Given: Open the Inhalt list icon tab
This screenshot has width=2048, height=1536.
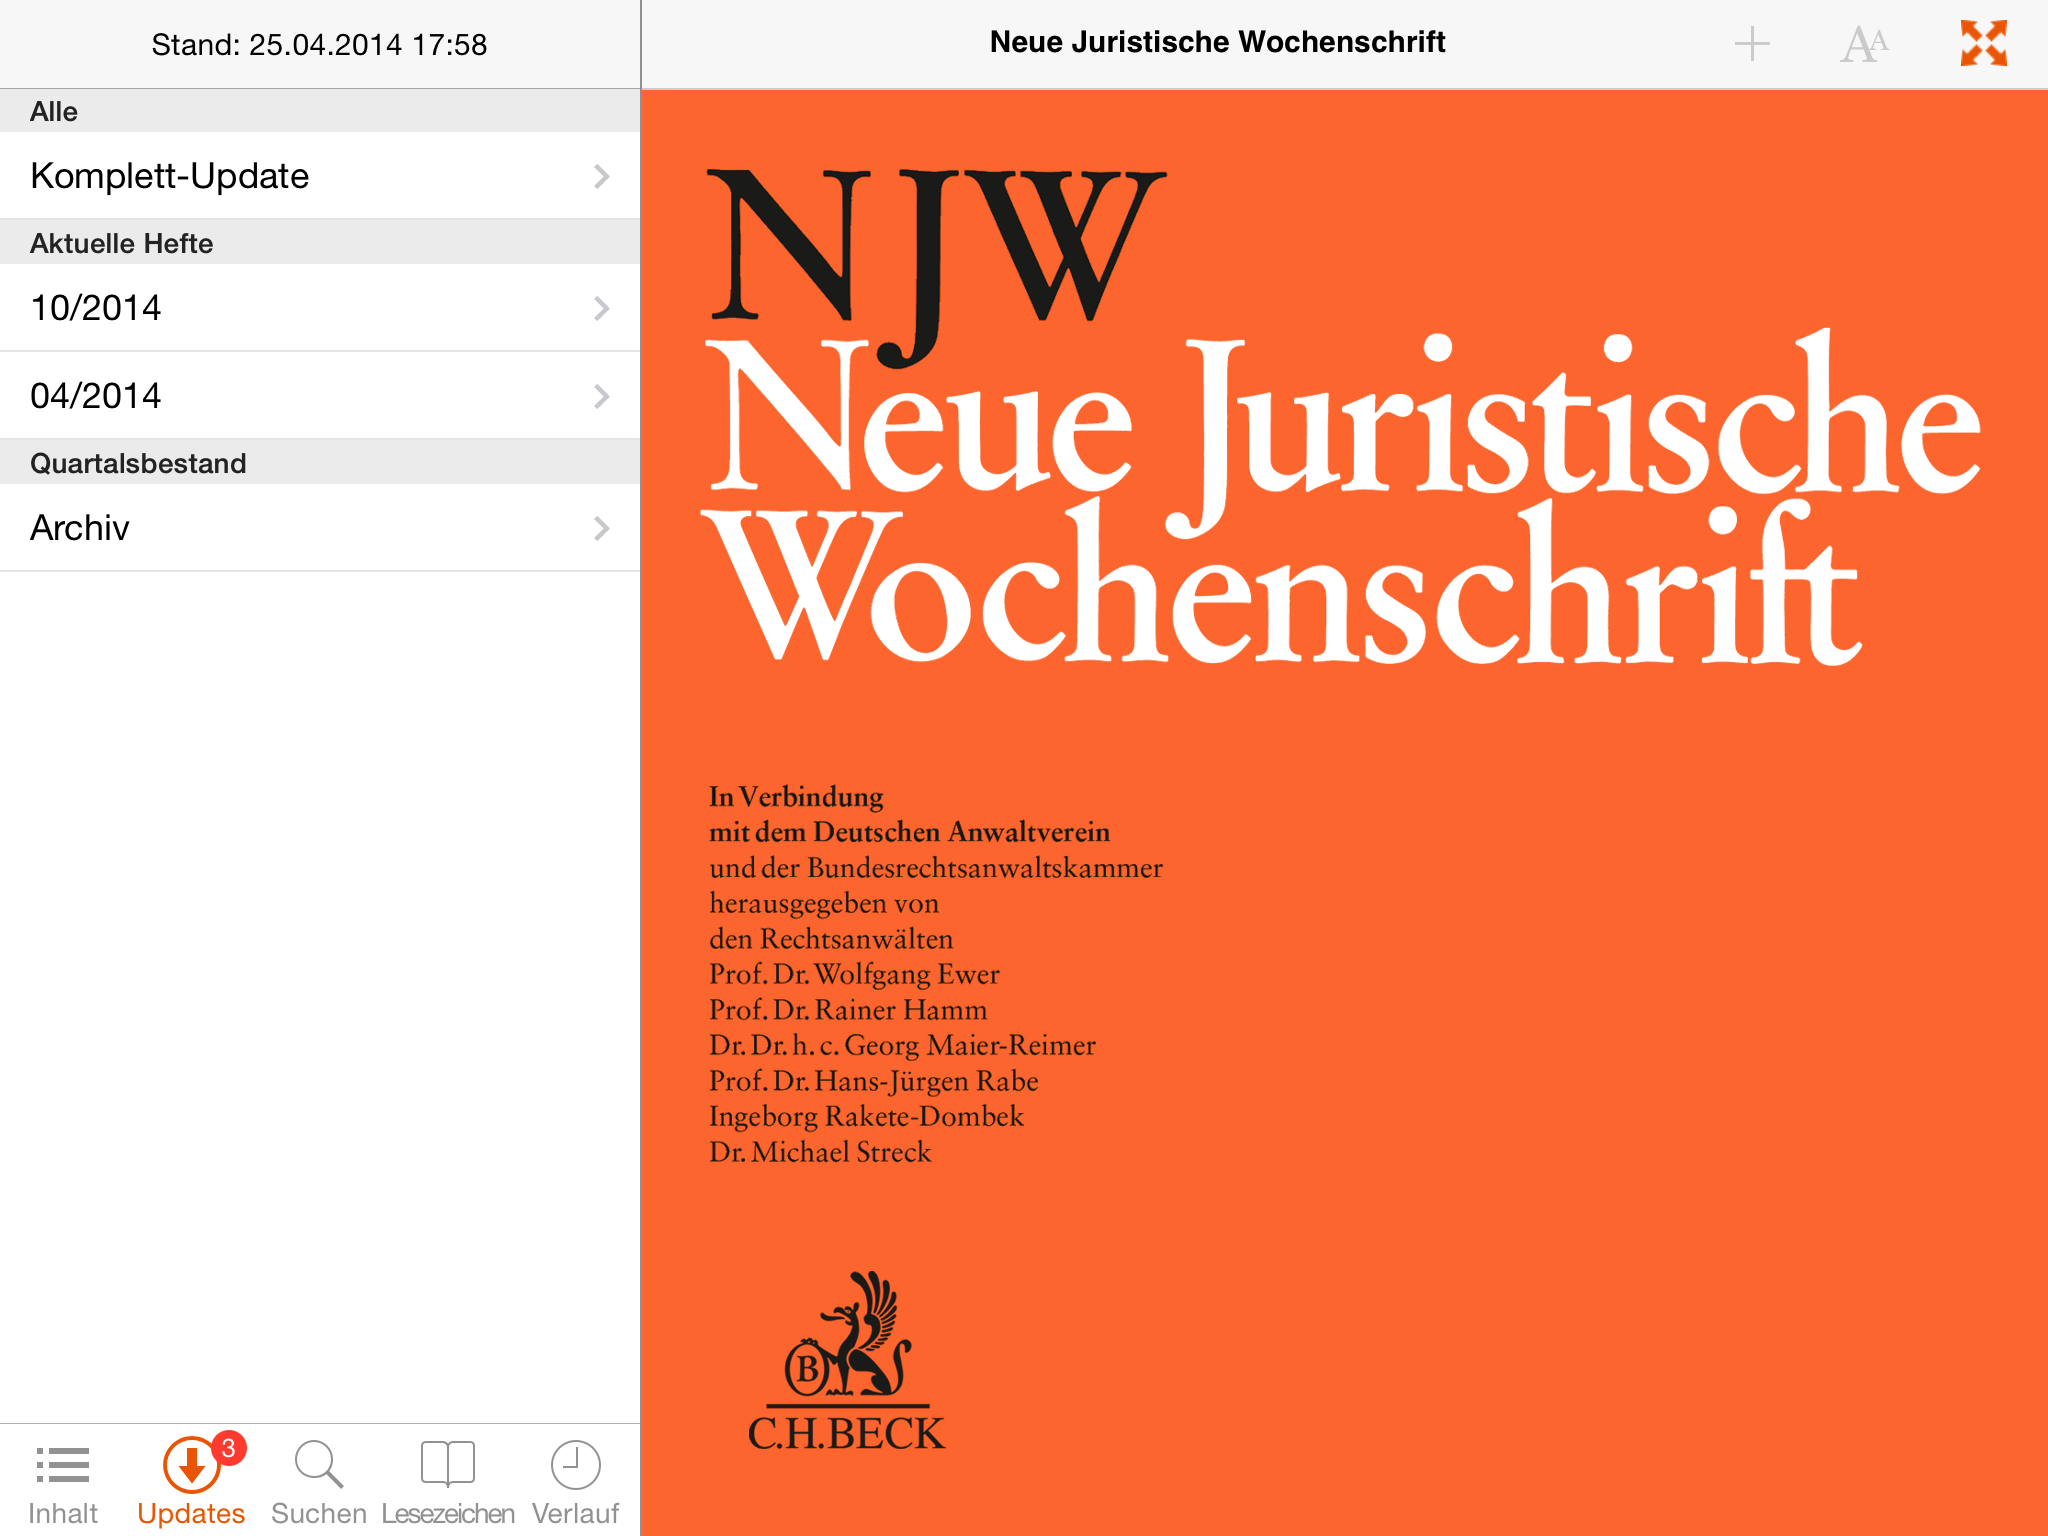Looking at the screenshot, I should [63, 1465].
